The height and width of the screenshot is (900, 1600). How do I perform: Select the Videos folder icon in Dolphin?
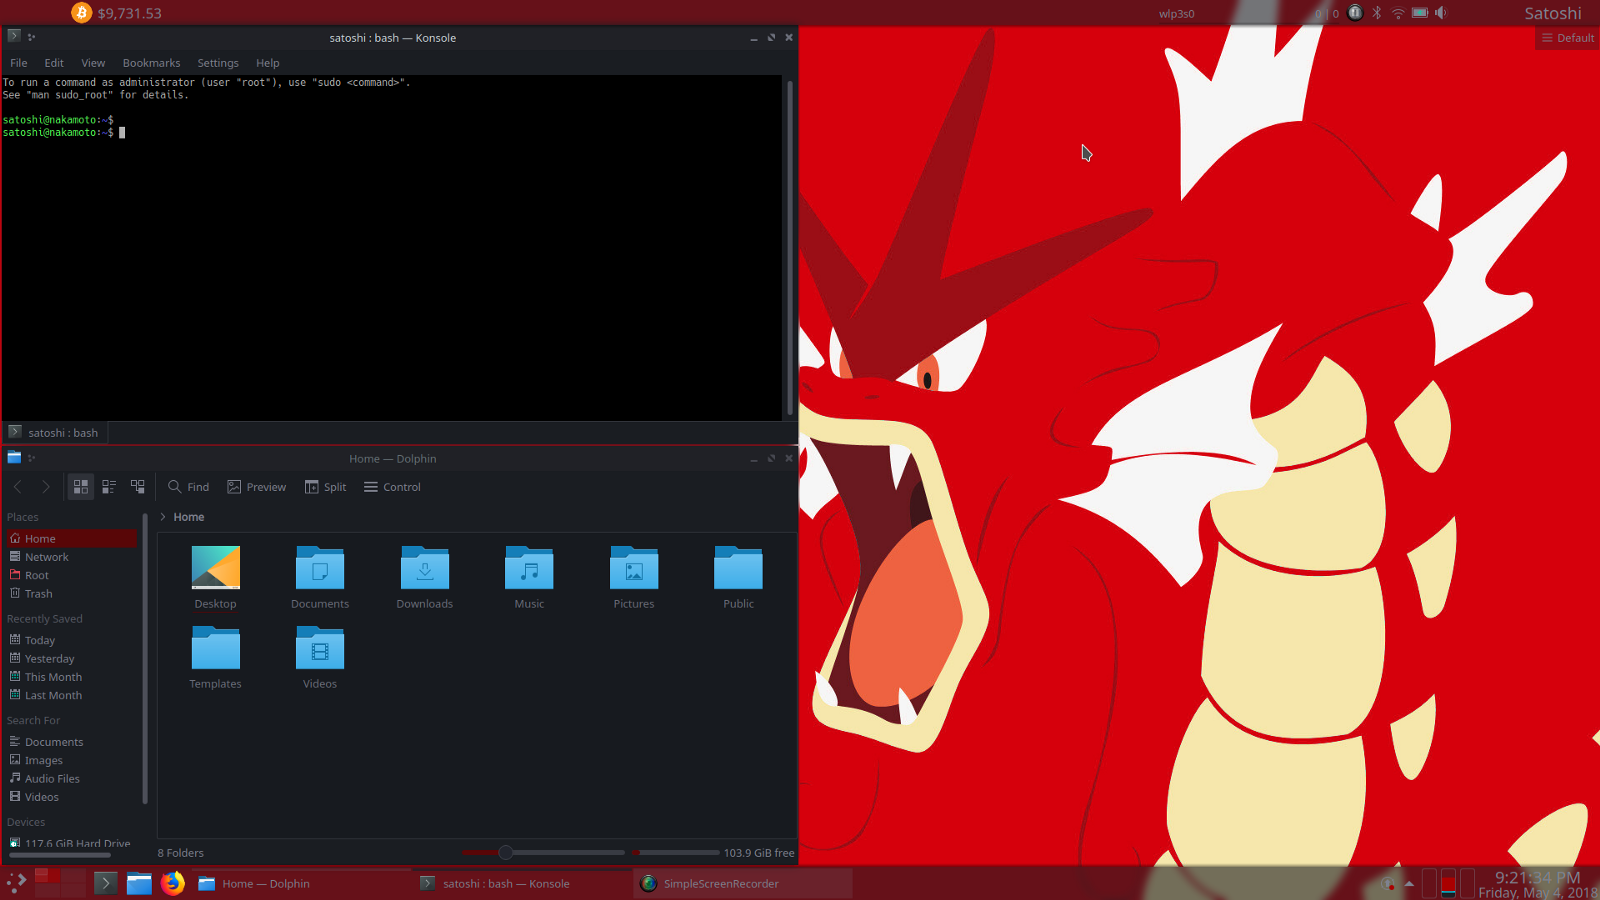coord(320,647)
